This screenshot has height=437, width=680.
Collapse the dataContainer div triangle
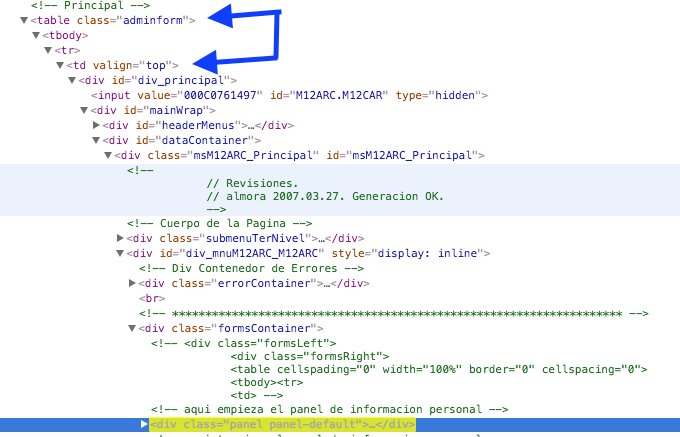coord(96,141)
